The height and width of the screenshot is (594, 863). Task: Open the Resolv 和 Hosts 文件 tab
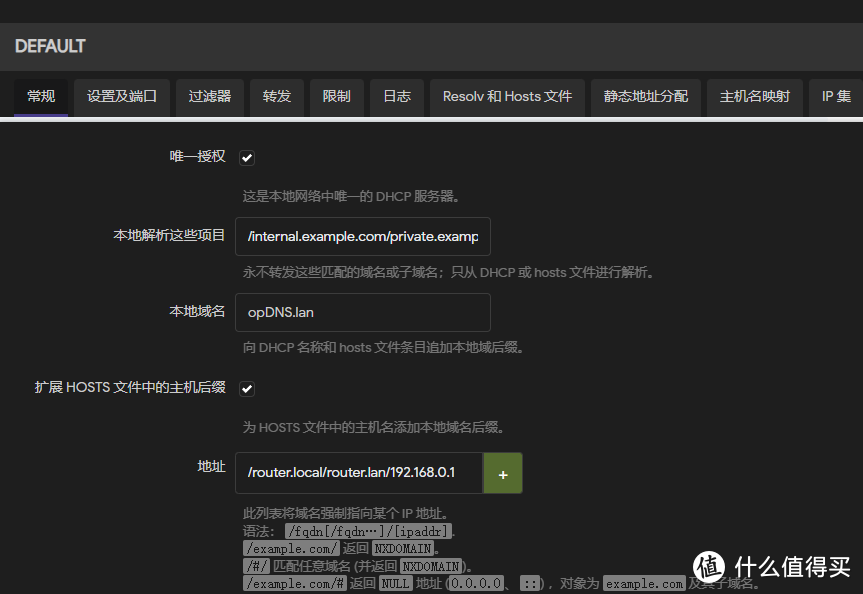pyautogui.click(x=507, y=97)
